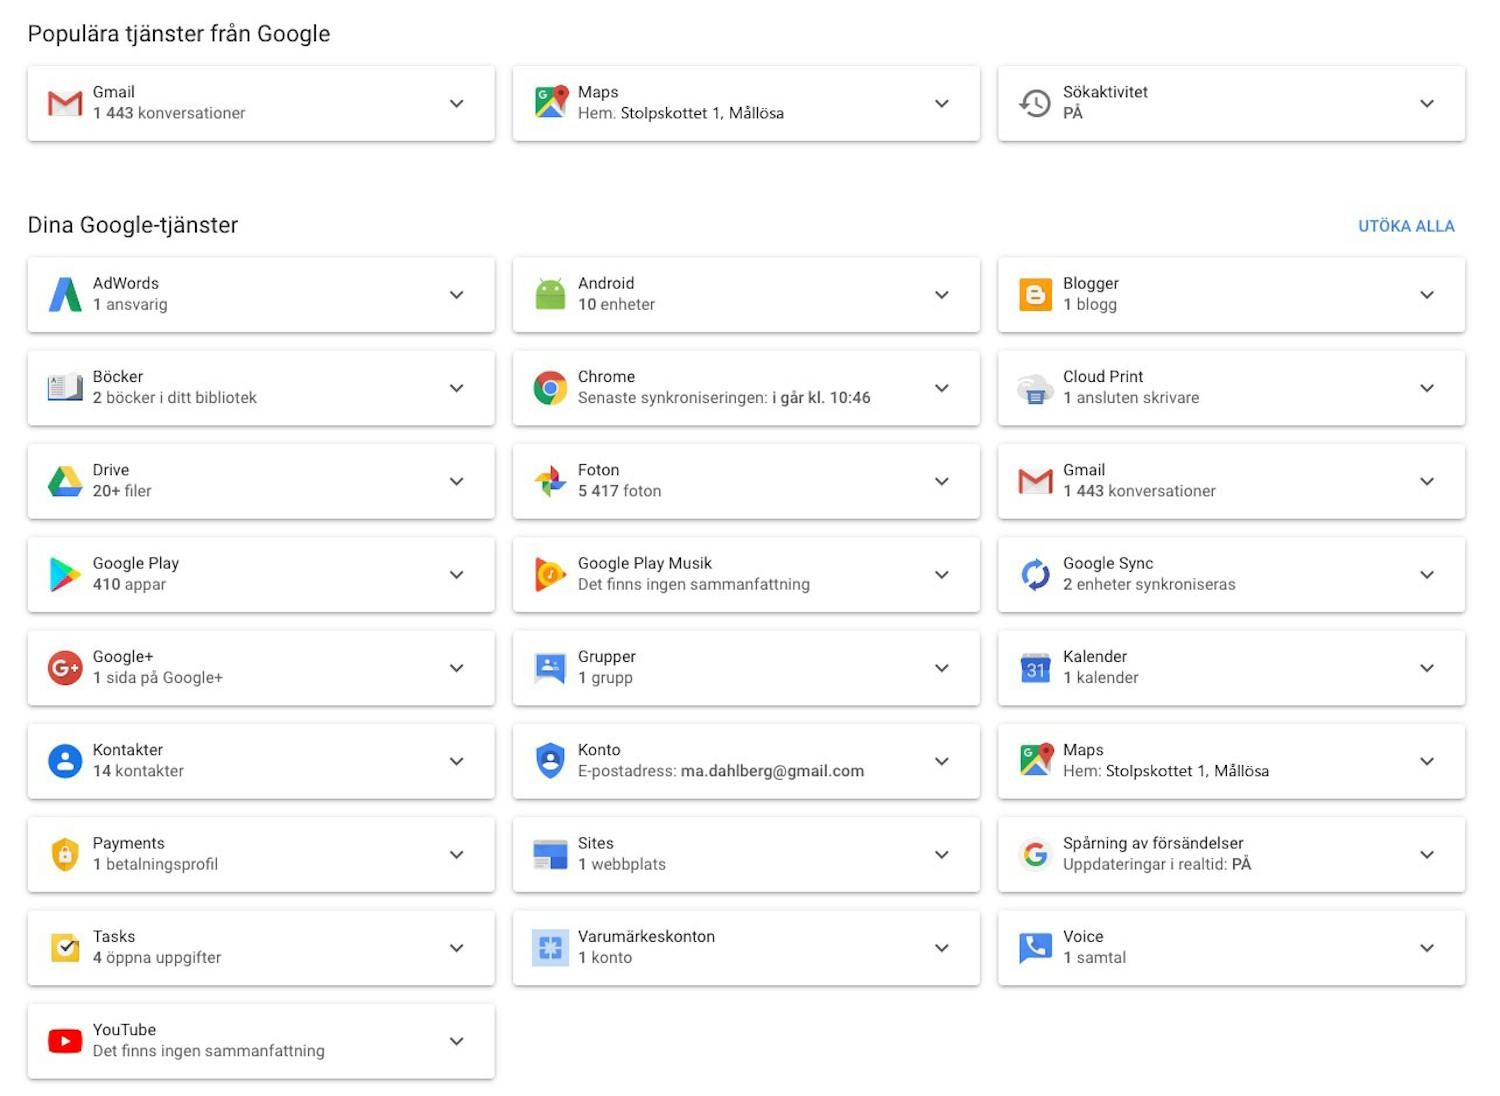1500x1096 pixels.
Task: Click the Varumärkeskonton icon
Action: tap(550, 948)
